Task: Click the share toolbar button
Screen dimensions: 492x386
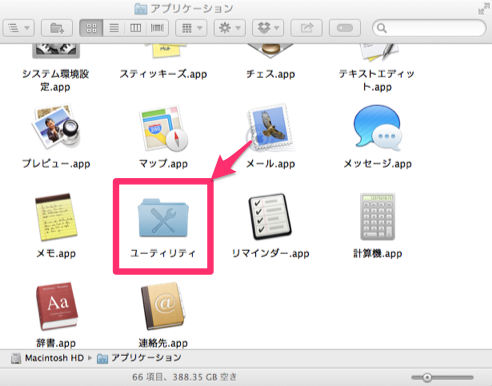Action: (307, 28)
